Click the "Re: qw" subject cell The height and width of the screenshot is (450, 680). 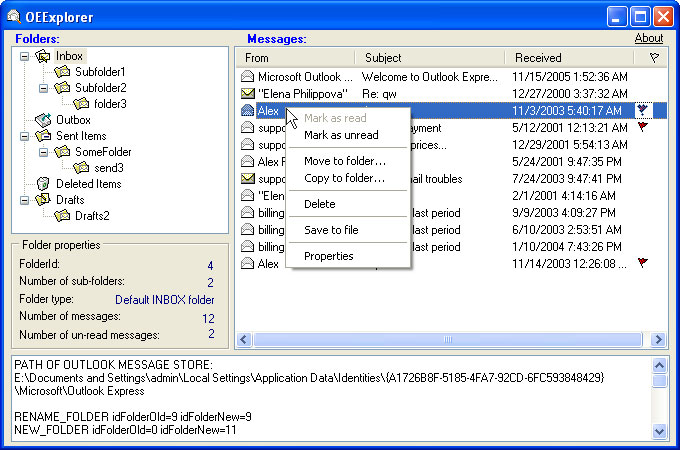click(x=379, y=94)
